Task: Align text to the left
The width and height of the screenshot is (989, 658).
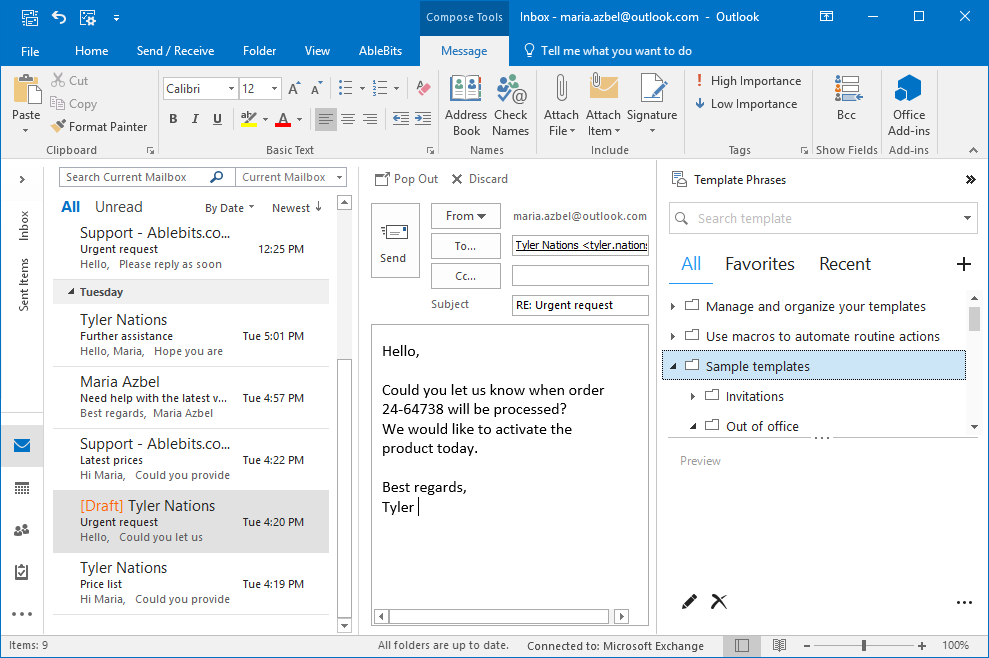Action: [325, 119]
